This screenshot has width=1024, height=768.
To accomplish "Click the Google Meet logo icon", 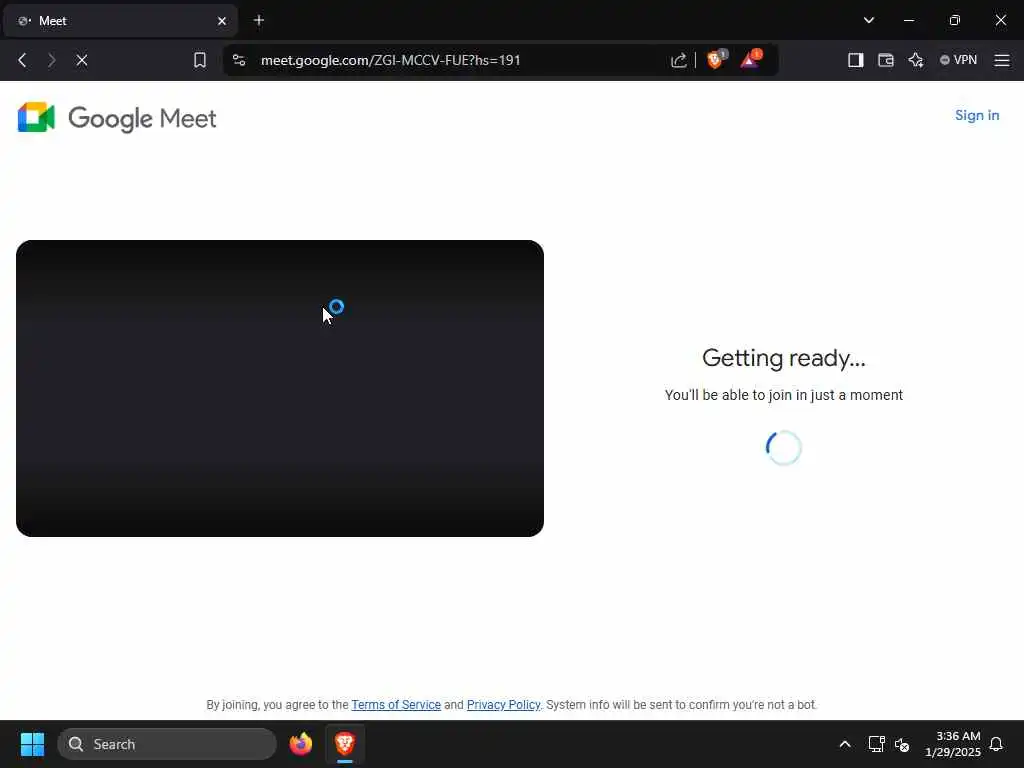I will pyautogui.click(x=36, y=118).
